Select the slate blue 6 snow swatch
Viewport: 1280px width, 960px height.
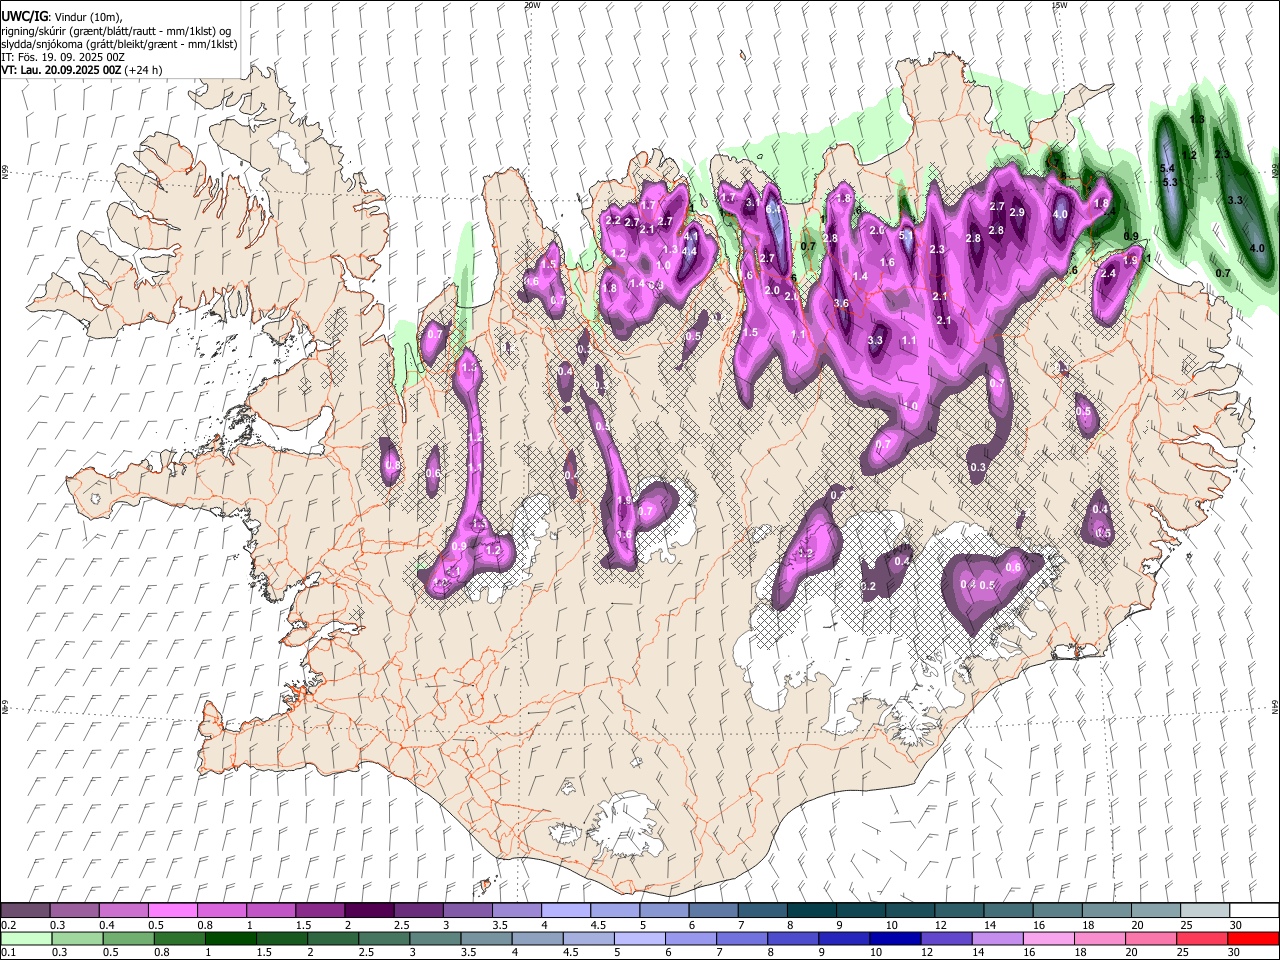click(x=713, y=910)
